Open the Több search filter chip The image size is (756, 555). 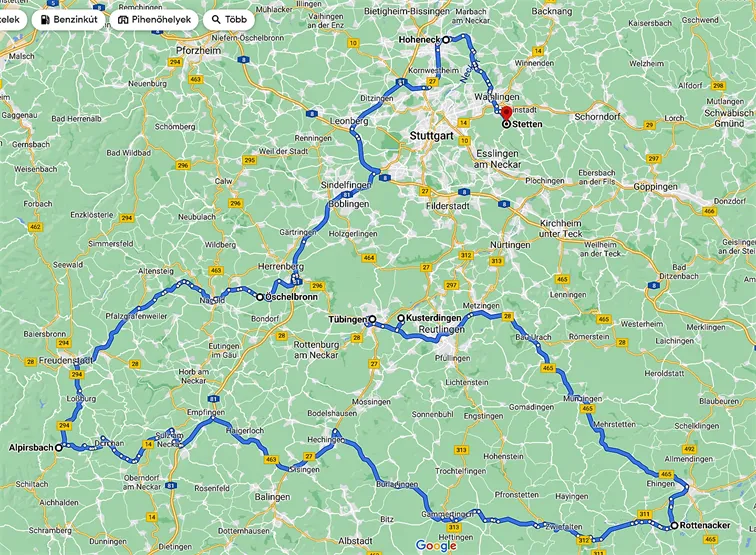click(x=229, y=20)
